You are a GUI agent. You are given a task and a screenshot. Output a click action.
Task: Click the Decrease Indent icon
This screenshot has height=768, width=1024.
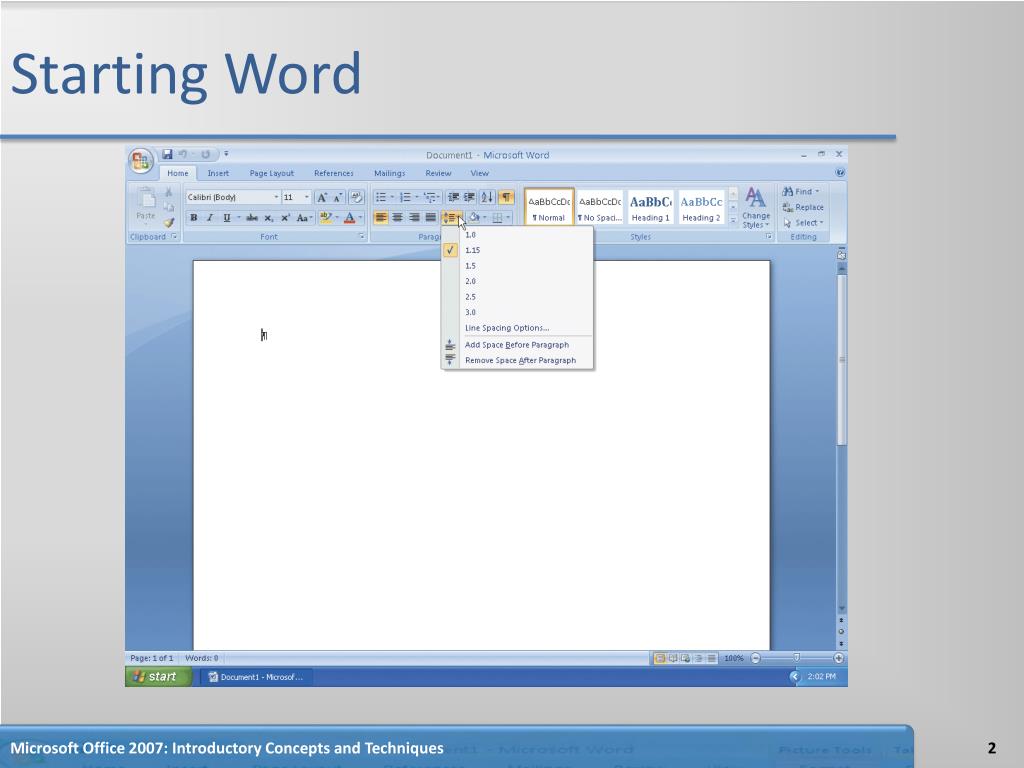pos(453,197)
